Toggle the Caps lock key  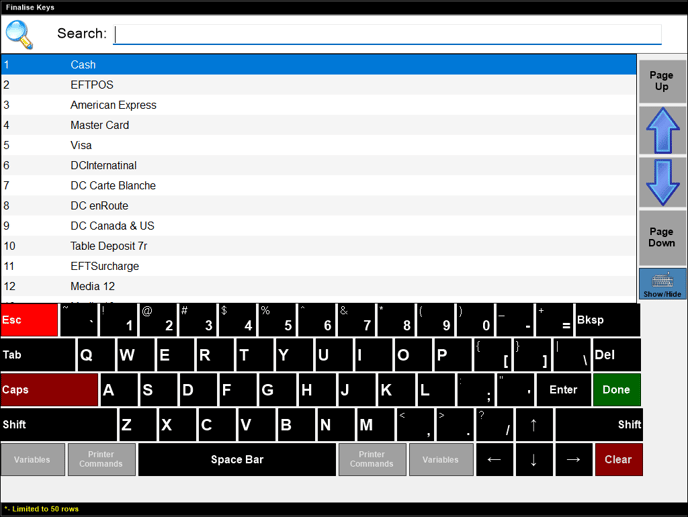(x=49, y=390)
